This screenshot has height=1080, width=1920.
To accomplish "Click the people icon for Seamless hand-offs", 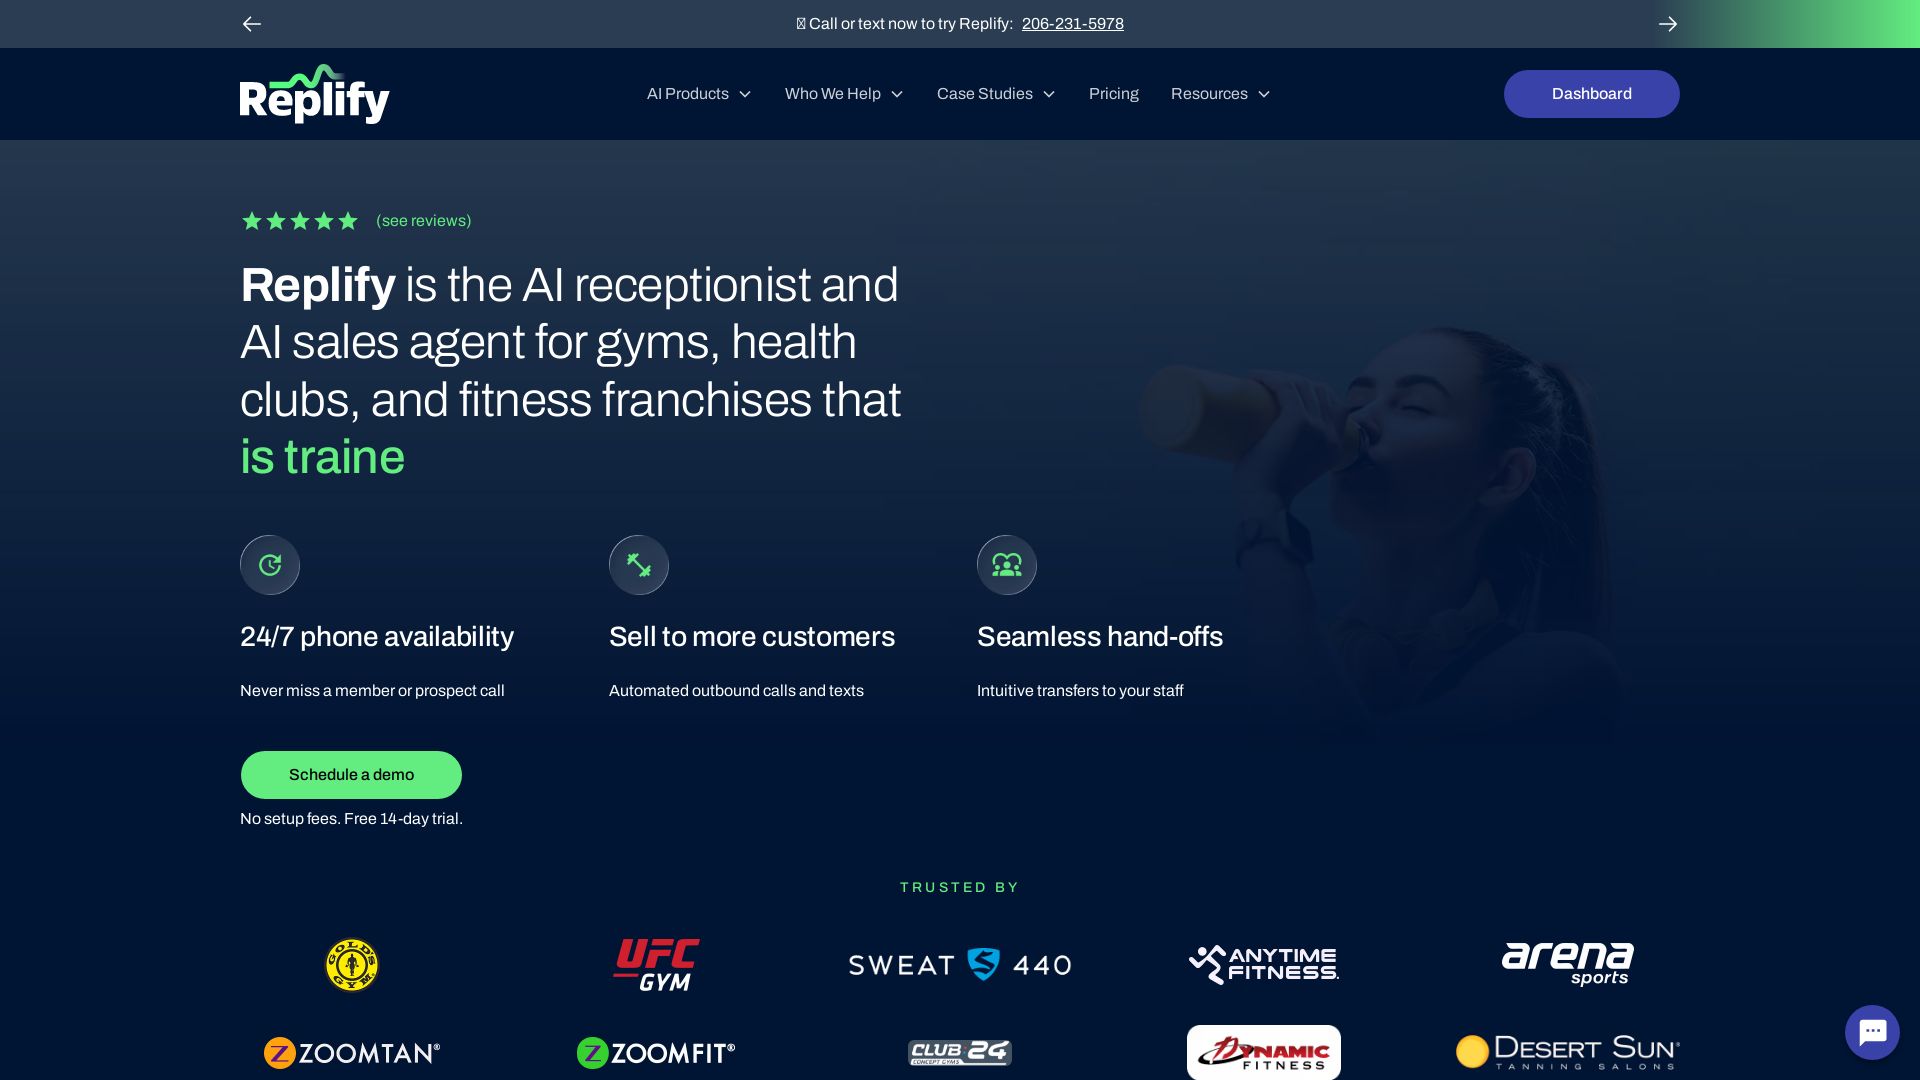I will click(x=1007, y=565).
